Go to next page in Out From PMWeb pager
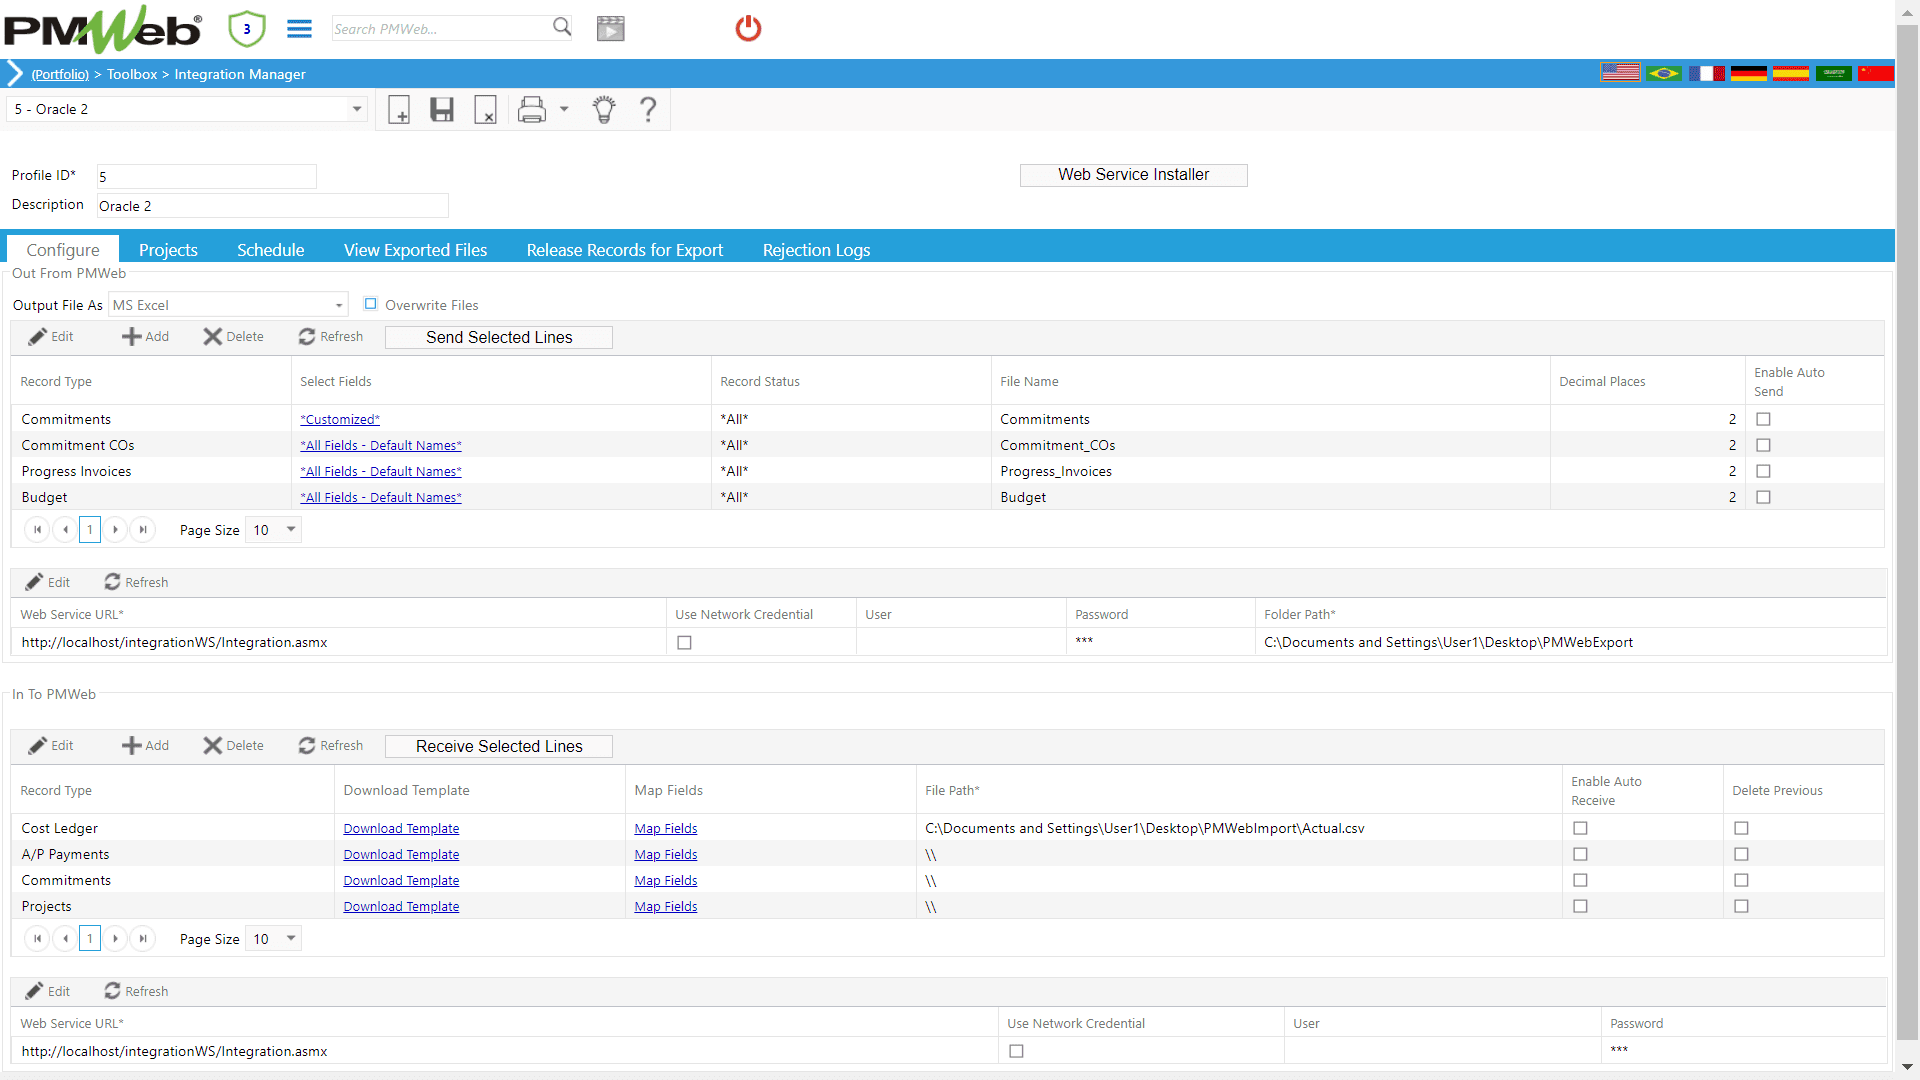This screenshot has height=1080, width=1920. 116,530
